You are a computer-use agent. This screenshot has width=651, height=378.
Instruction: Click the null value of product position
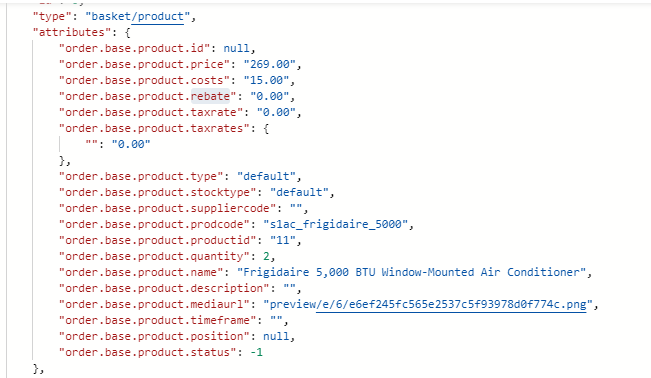click(276, 336)
